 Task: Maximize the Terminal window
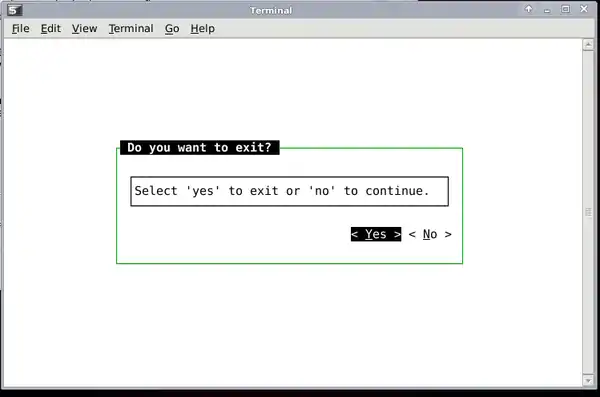pos(565,9)
